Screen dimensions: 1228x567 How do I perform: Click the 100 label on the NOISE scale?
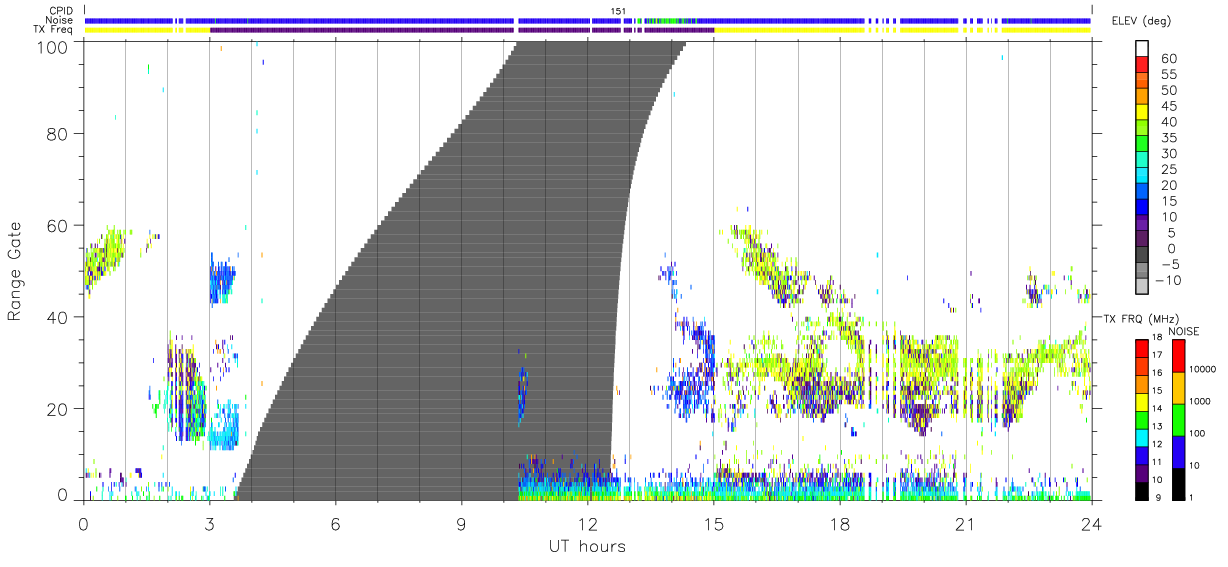coord(1199,434)
